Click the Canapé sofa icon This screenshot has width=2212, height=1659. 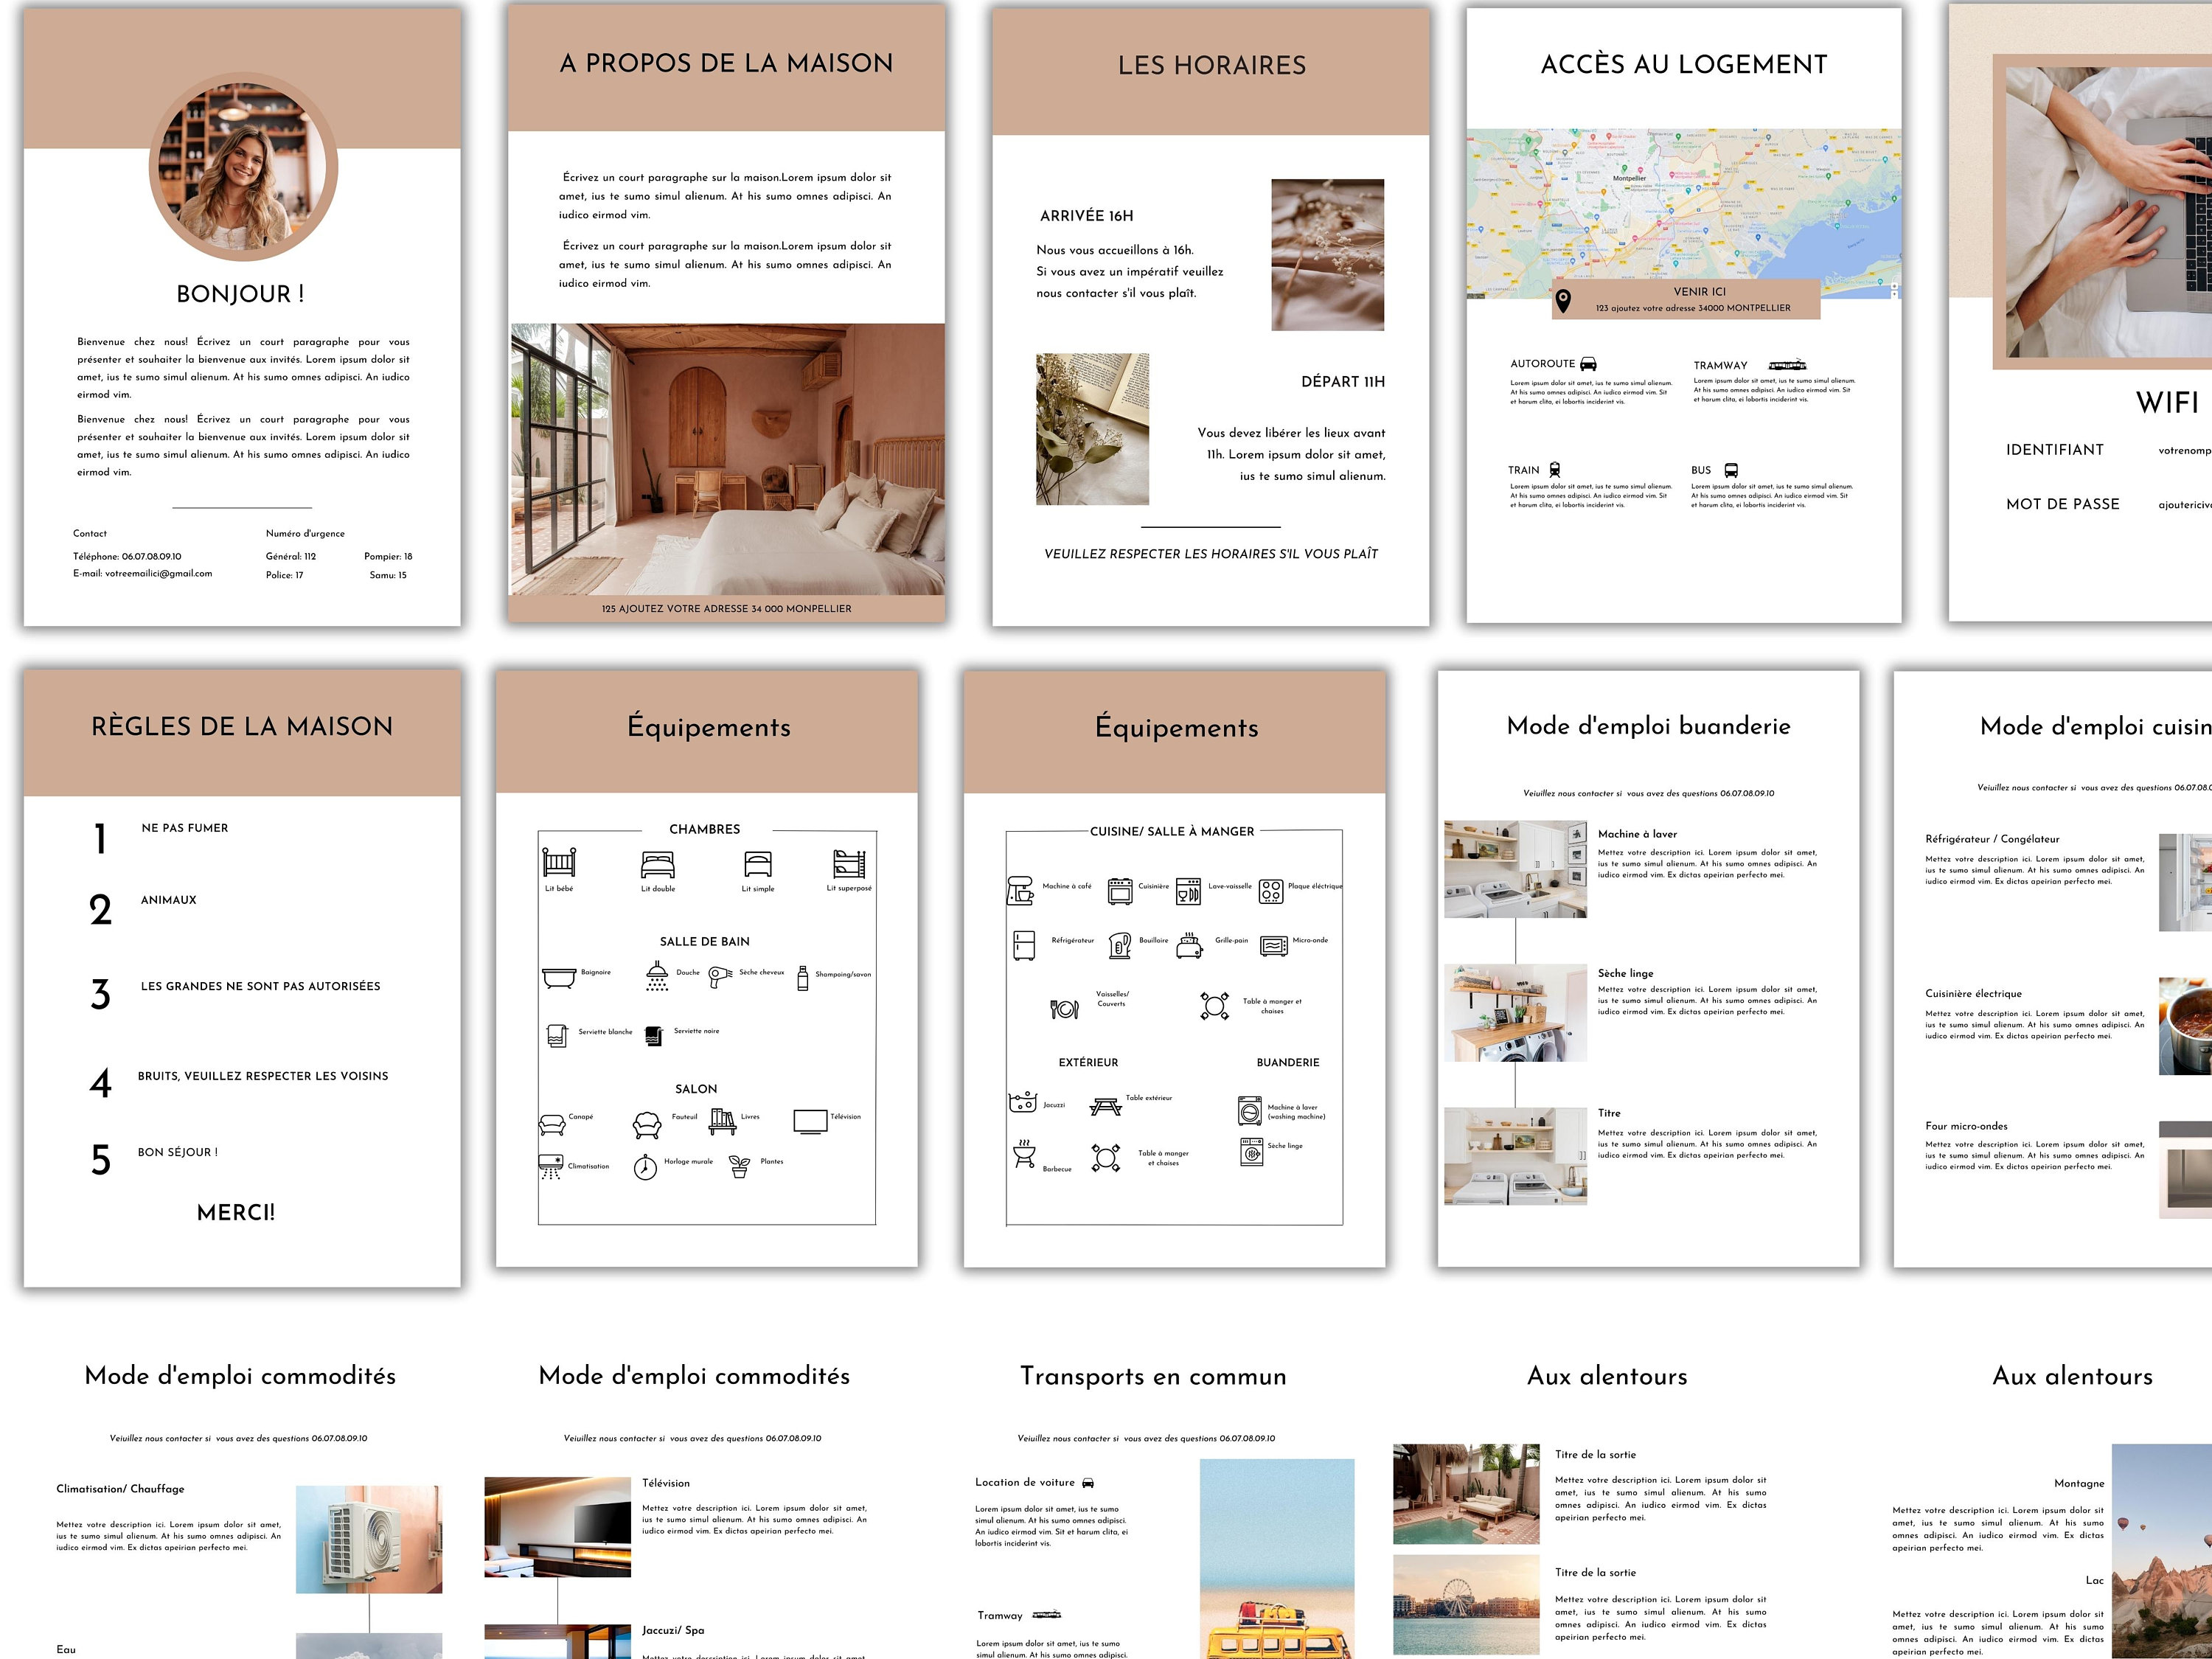point(552,1125)
